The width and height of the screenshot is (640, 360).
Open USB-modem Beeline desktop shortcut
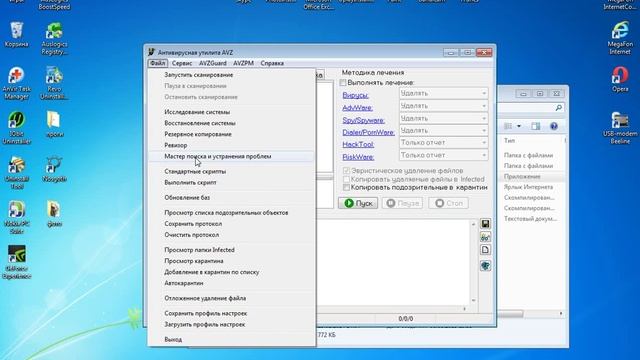coord(620,128)
